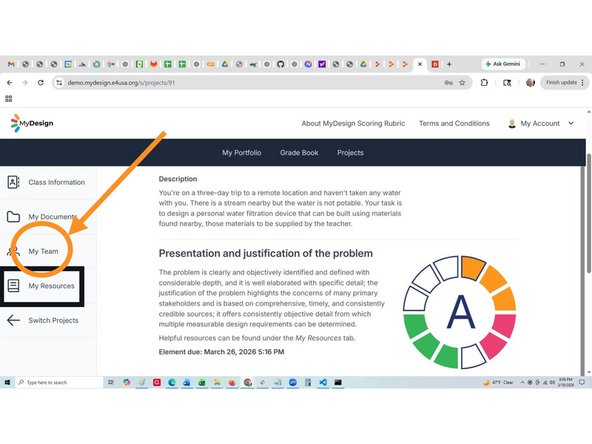Screen dimensions: 592x444
Task: Click the MyDesign logo
Action: point(32,123)
